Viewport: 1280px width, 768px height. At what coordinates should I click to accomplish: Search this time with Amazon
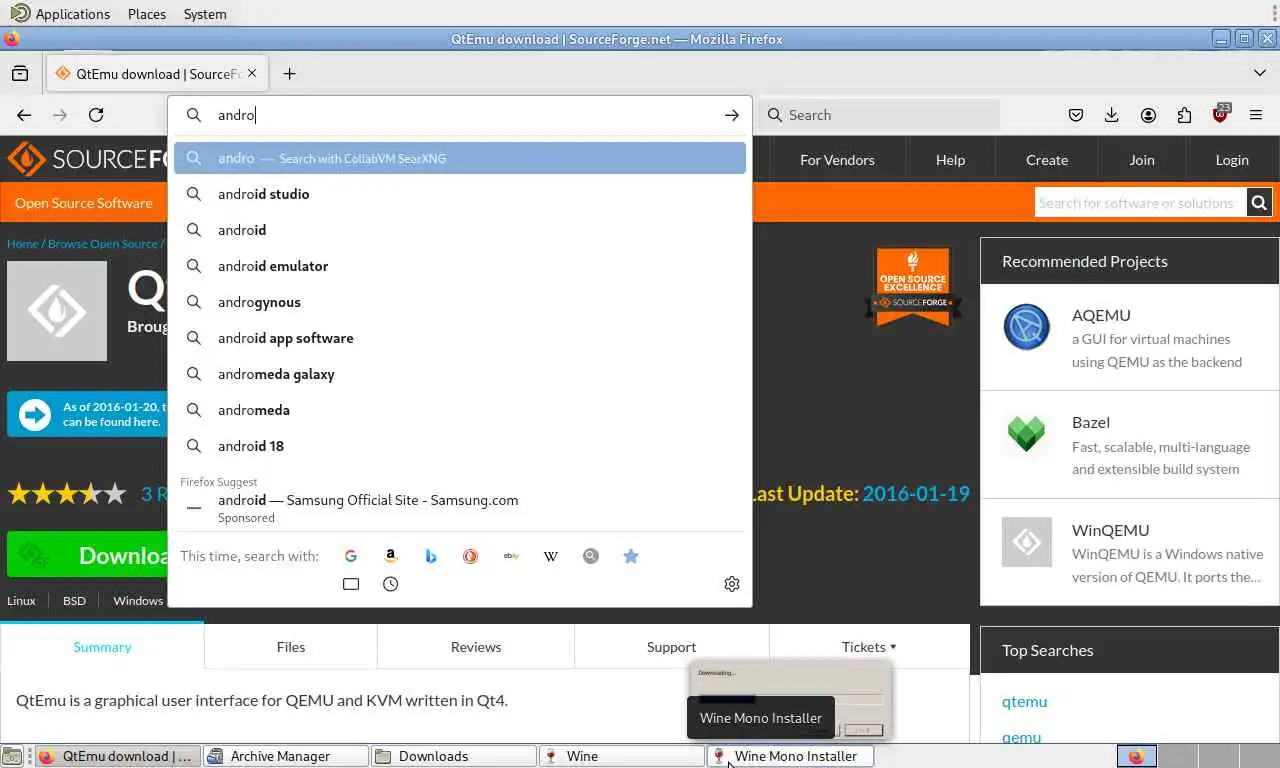pos(391,556)
